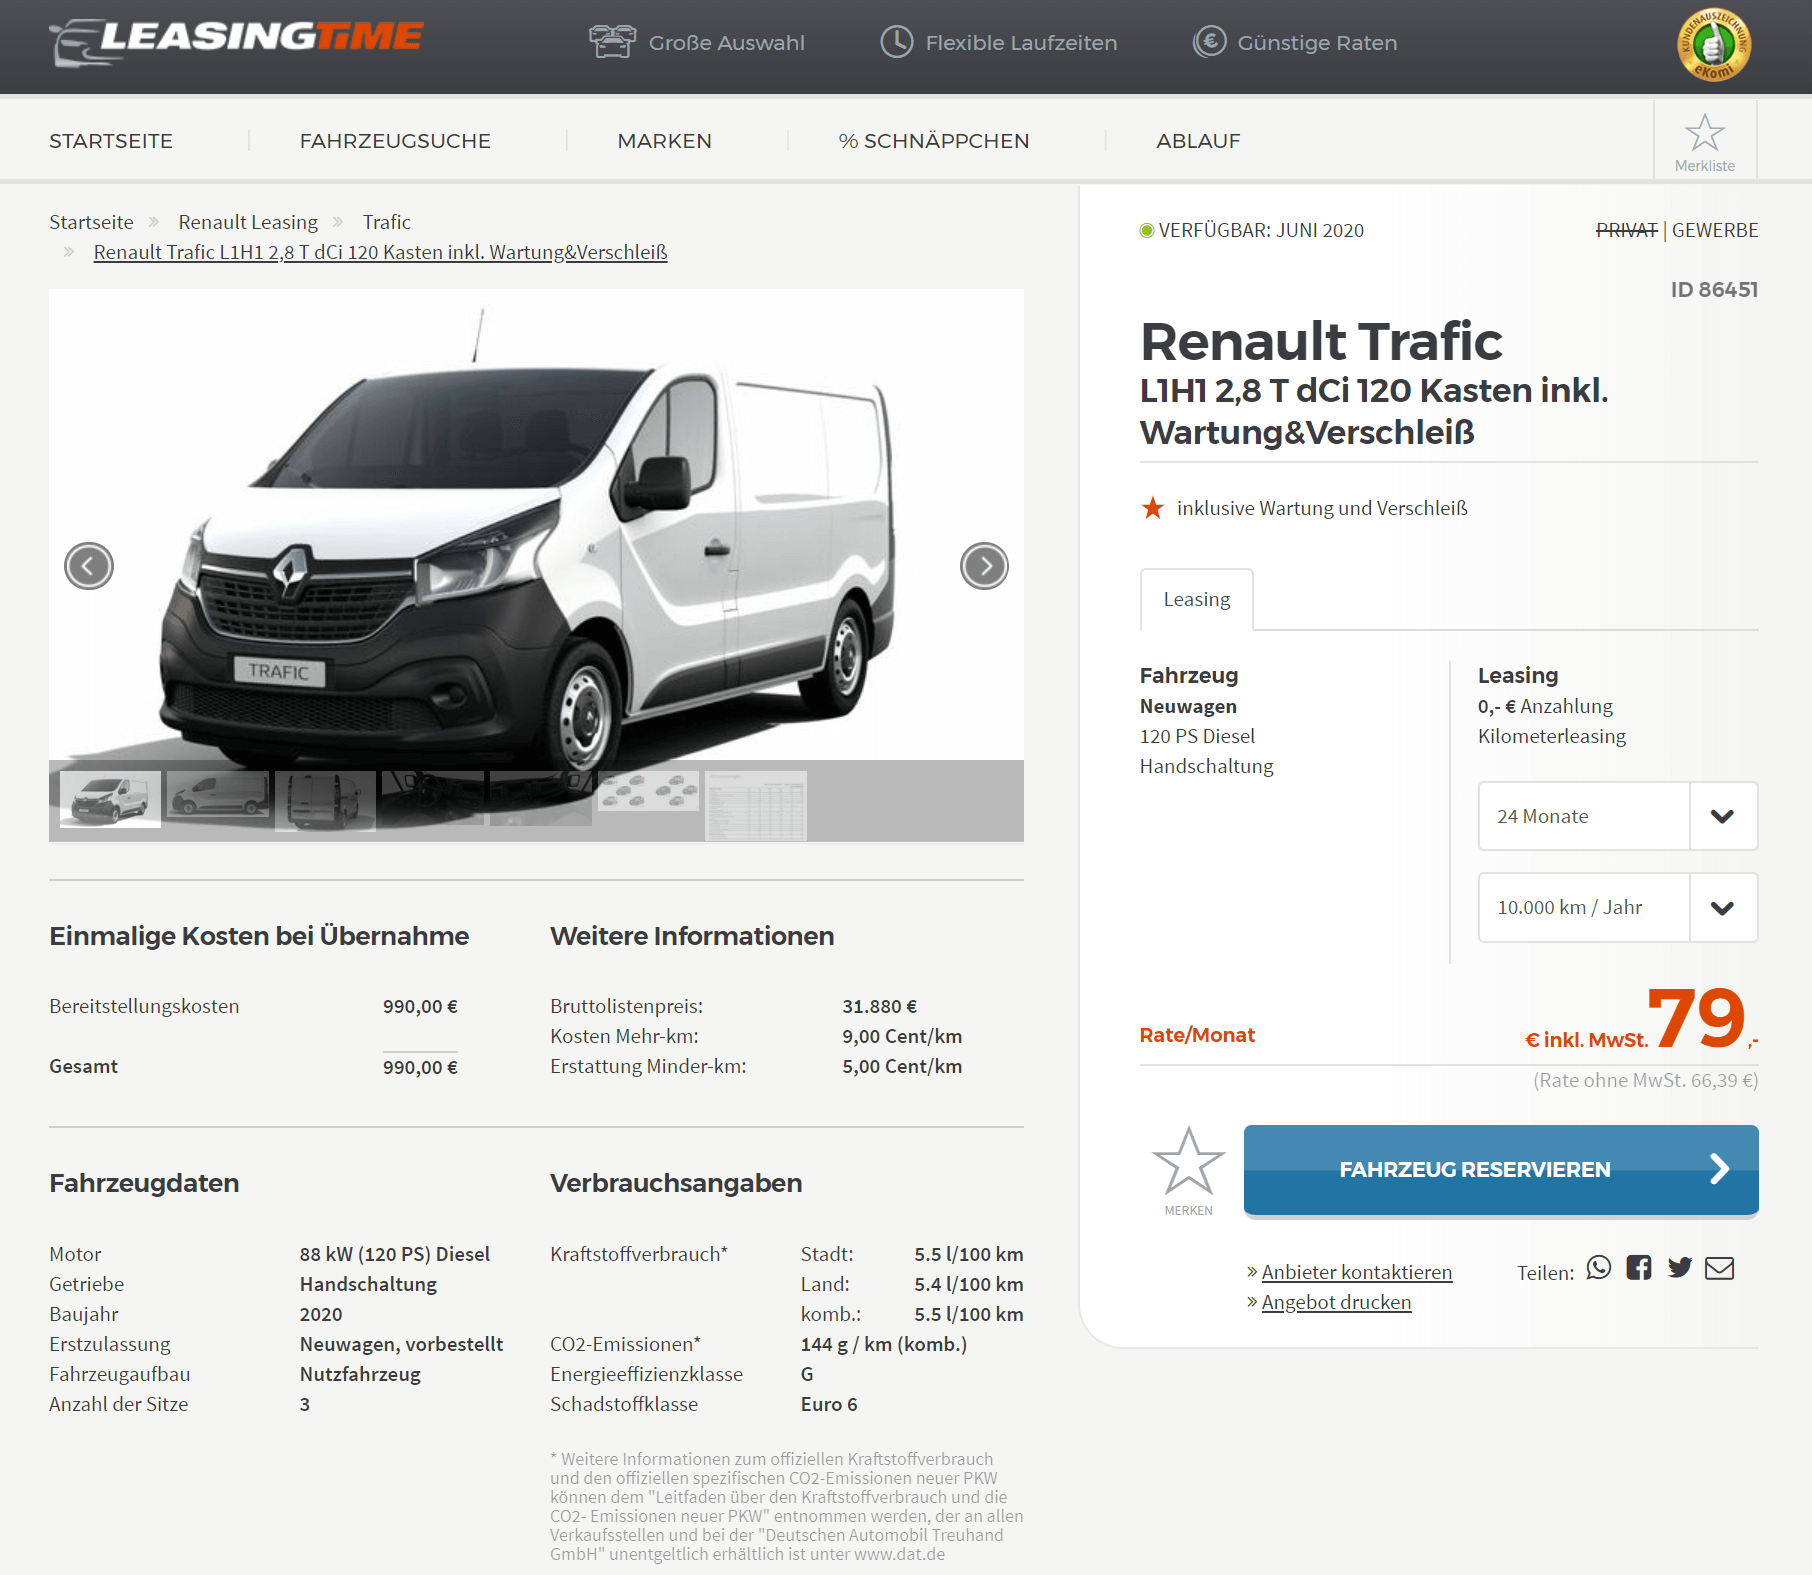The width and height of the screenshot is (1812, 1575).
Task: Click the orange star beside inklusive Wartung
Action: pos(1153,508)
